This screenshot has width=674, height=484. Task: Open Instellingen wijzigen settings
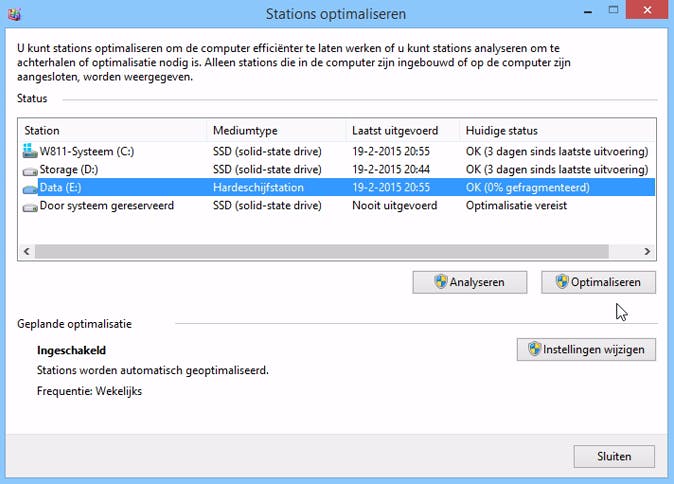click(x=586, y=349)
